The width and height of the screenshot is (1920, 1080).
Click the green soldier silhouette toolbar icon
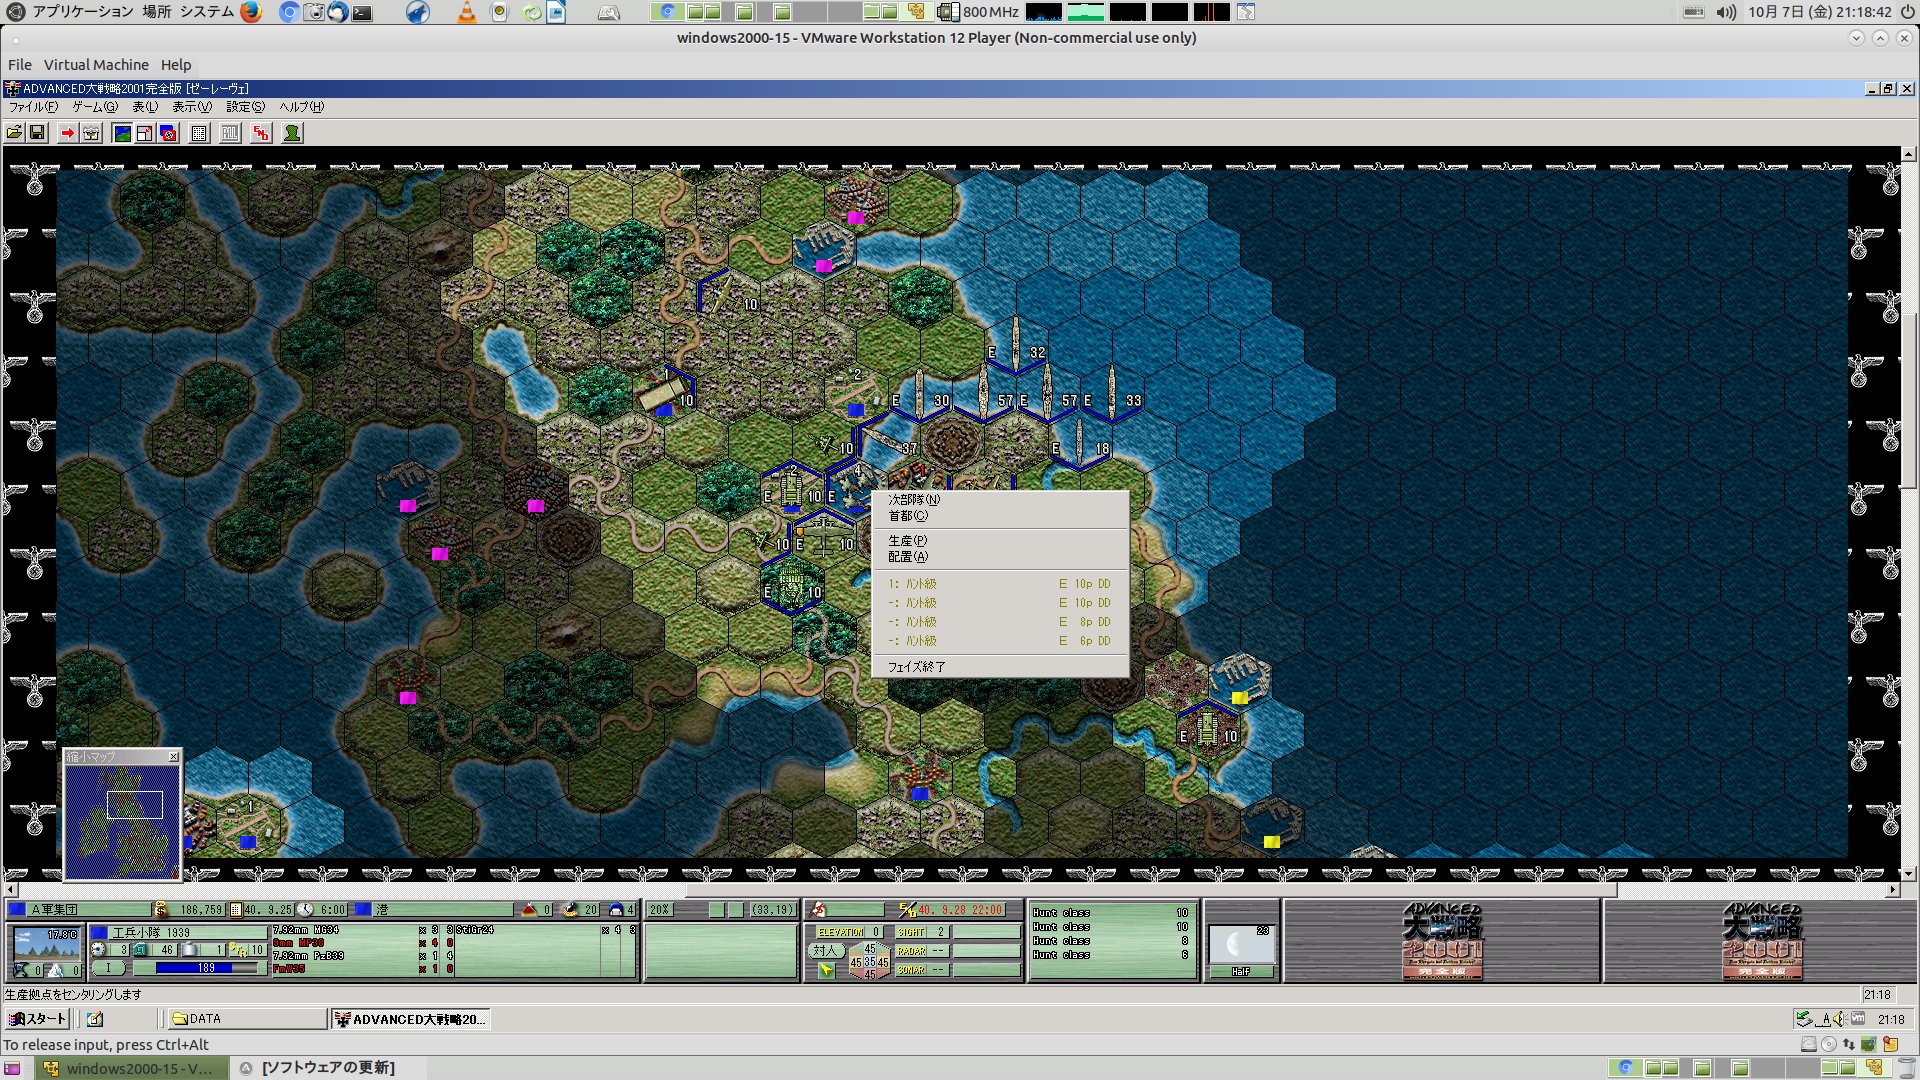(x=292, y=133)
